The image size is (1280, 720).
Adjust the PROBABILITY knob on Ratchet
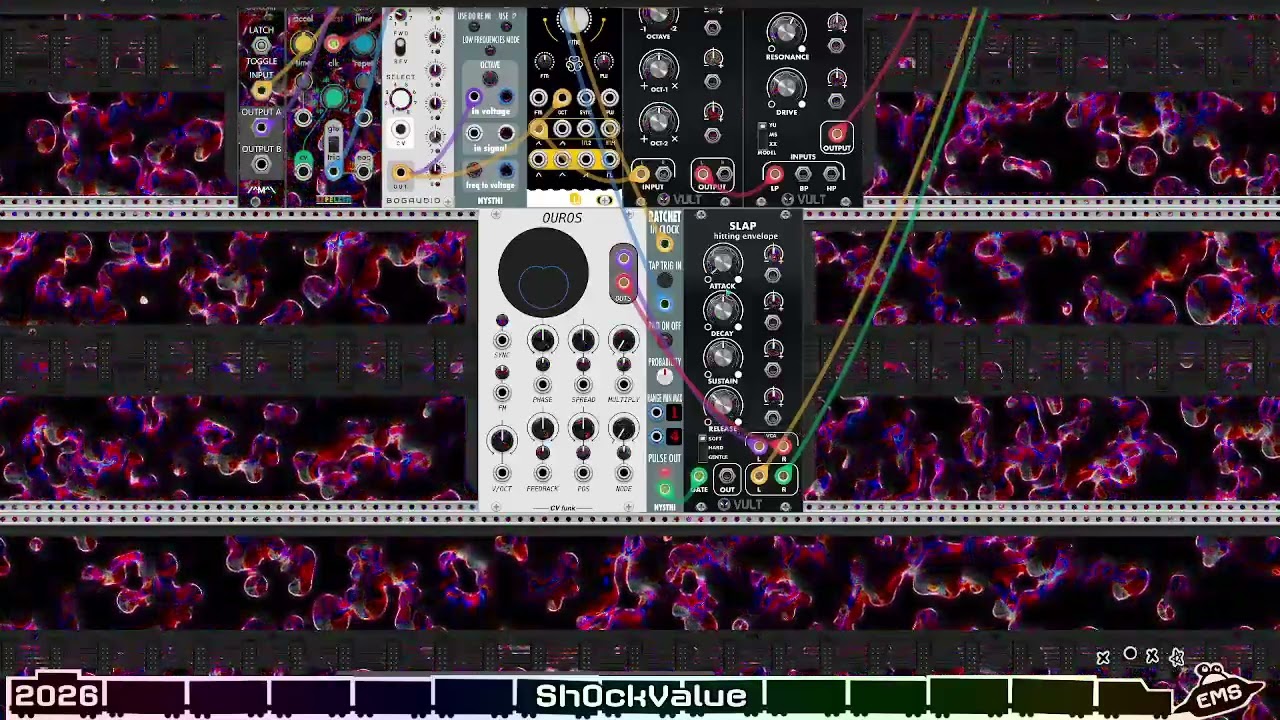tap(664, 377)
